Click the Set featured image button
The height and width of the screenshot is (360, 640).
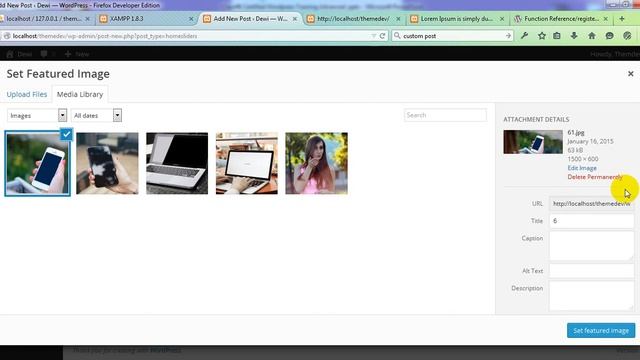(x=601, y=331)
